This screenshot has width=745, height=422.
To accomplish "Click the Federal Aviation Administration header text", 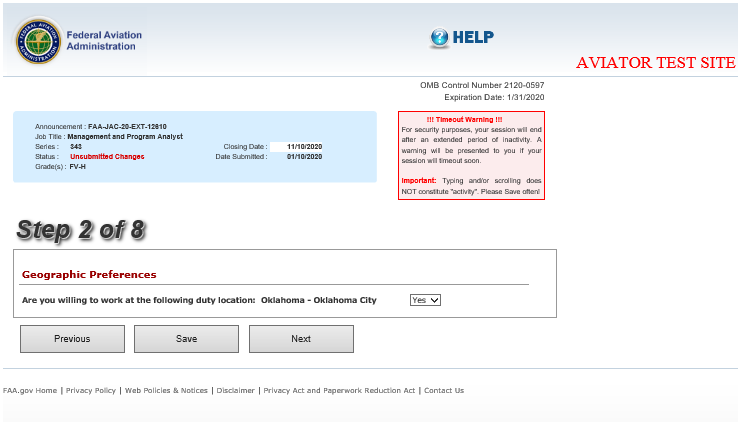I will click(104, 41).
